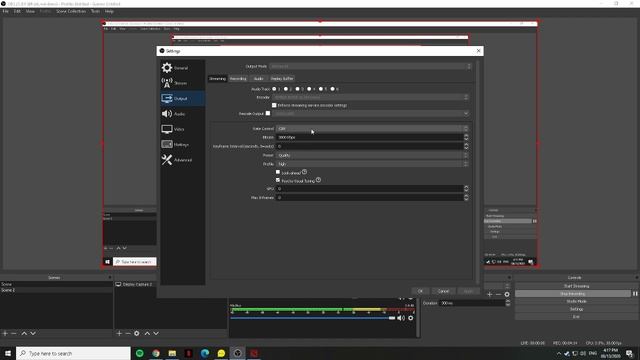Open Encoder dropdown
The height and width of the screenshot is (360, 640).
coord(370,97)
